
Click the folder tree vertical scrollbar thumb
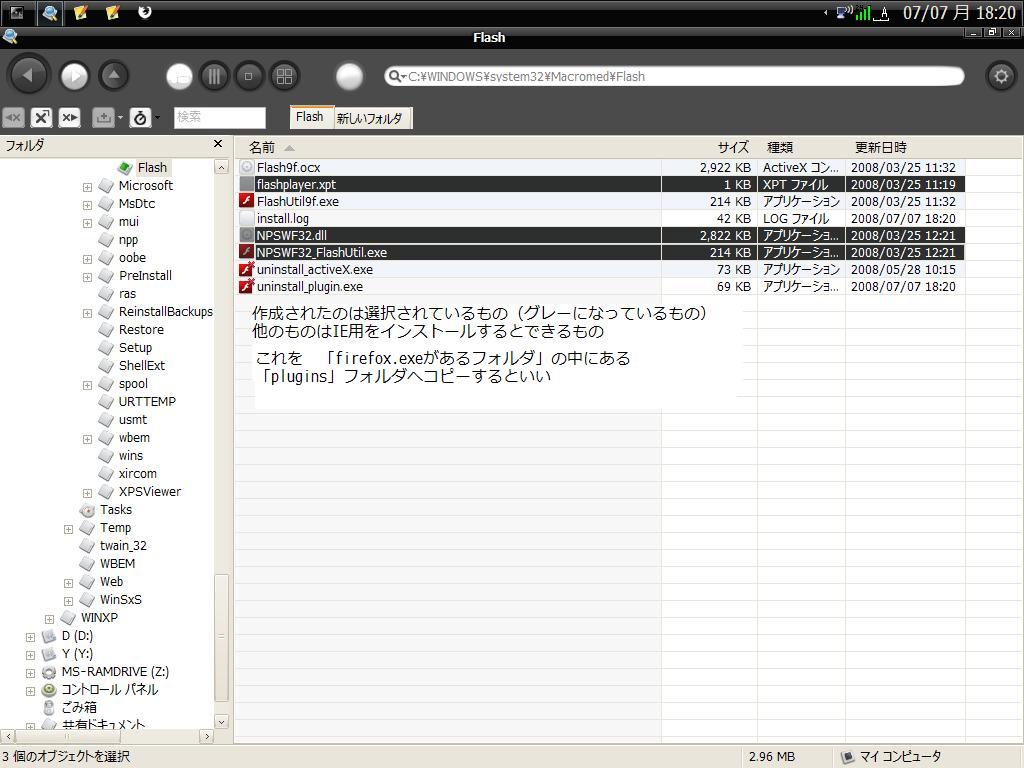point(221,637)
